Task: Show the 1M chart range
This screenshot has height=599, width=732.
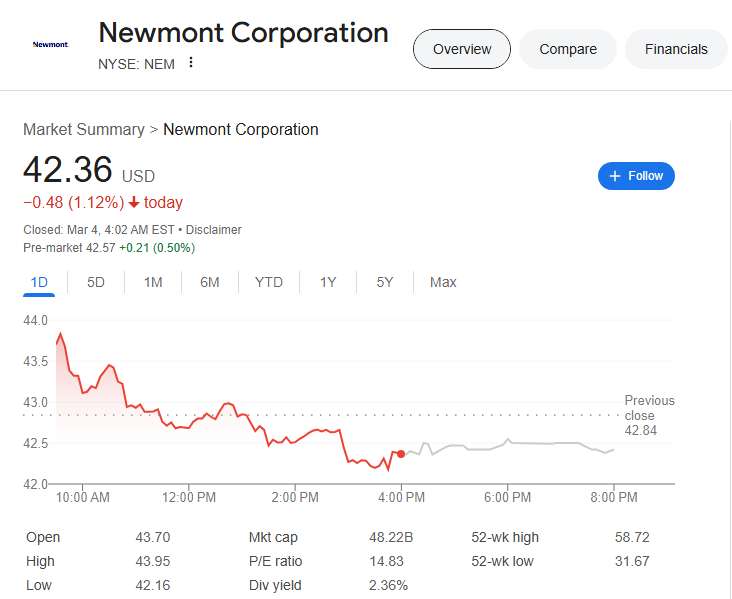Action: tap(153, 282)
